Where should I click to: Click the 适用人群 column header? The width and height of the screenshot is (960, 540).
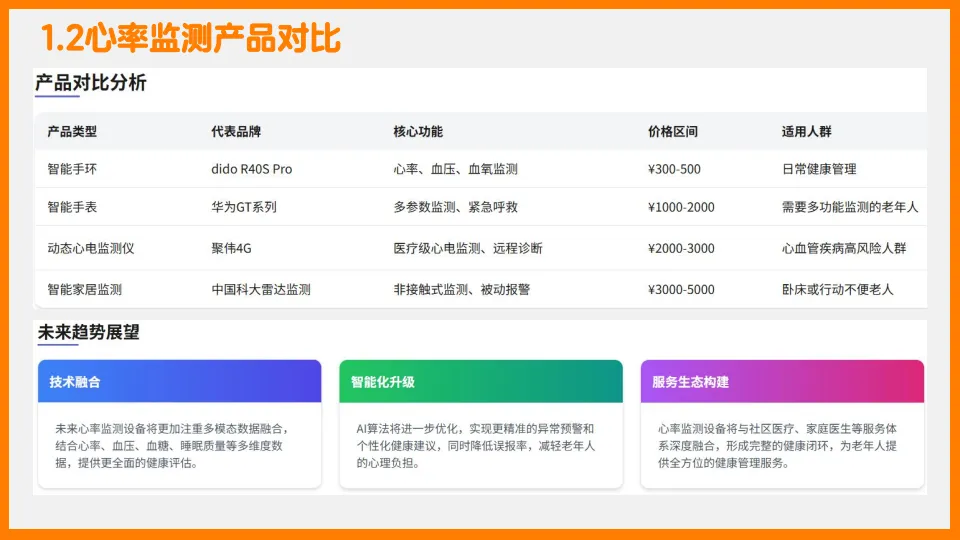(x=806, y=132)
